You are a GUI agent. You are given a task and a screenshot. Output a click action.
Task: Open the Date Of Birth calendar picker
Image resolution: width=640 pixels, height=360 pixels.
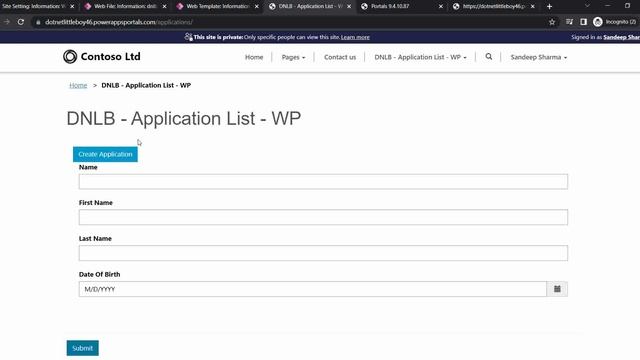pyautogui.click(x=557, y=289)
